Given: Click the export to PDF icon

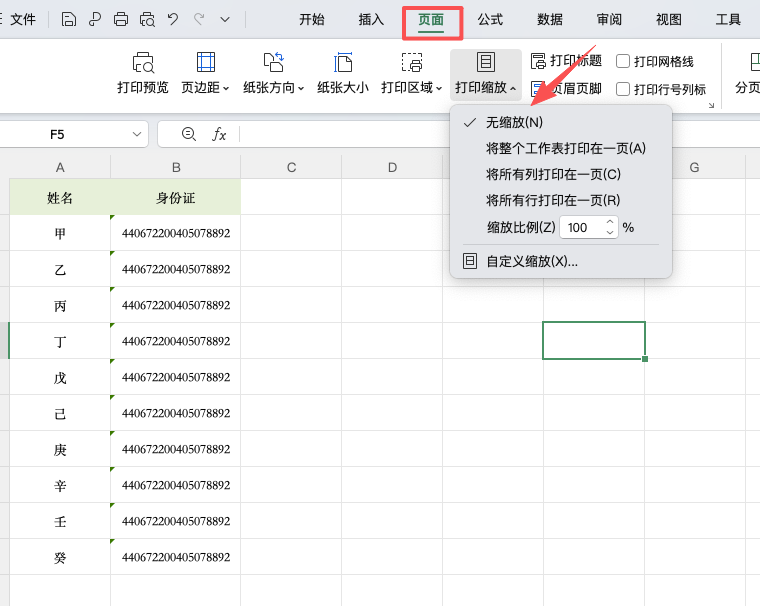Looking at the screenshot, I should click(x=95, y=19).
